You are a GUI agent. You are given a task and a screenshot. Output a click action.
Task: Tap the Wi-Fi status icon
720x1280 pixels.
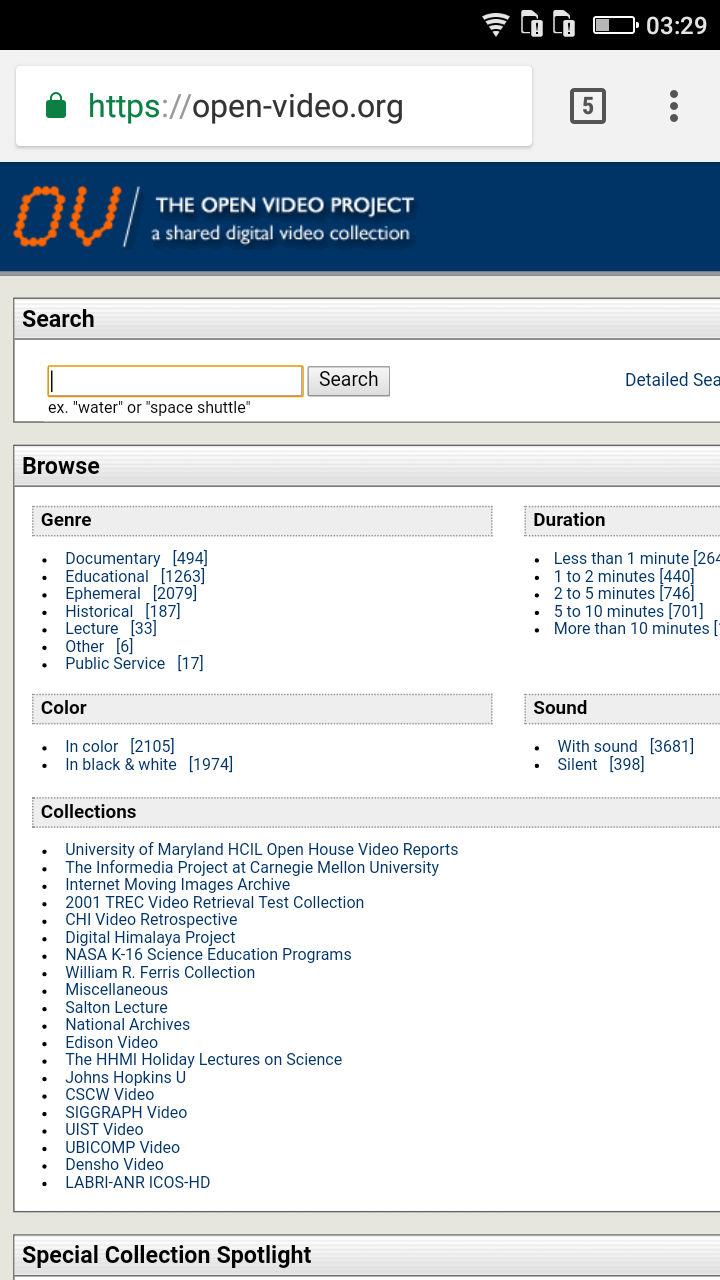pos(496,25)
